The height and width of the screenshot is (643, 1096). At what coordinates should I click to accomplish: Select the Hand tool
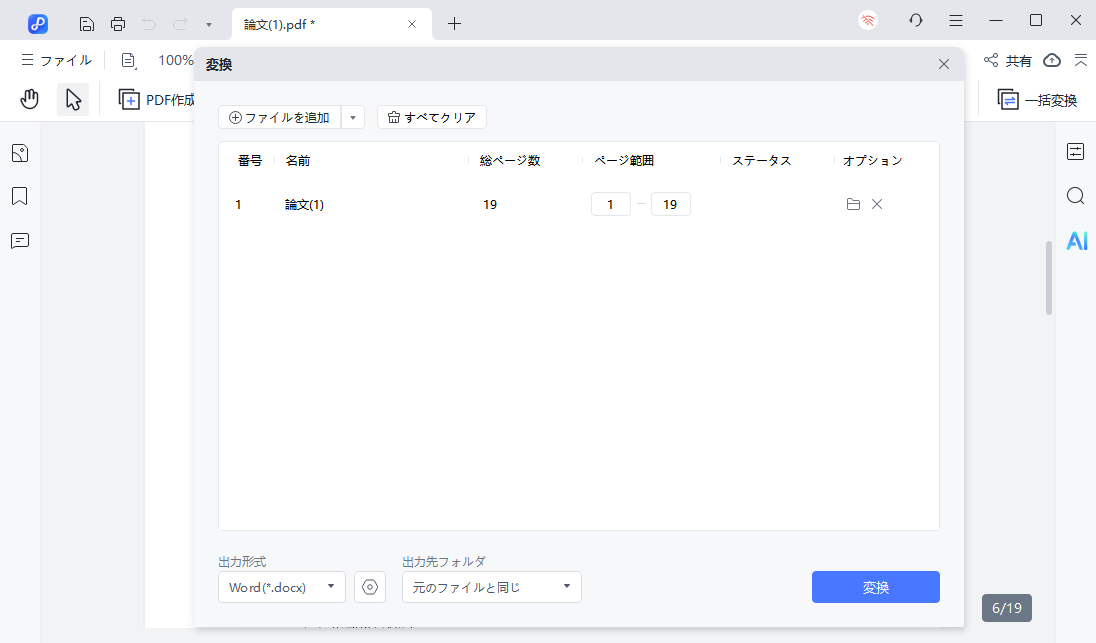click(x=29, y=98)
